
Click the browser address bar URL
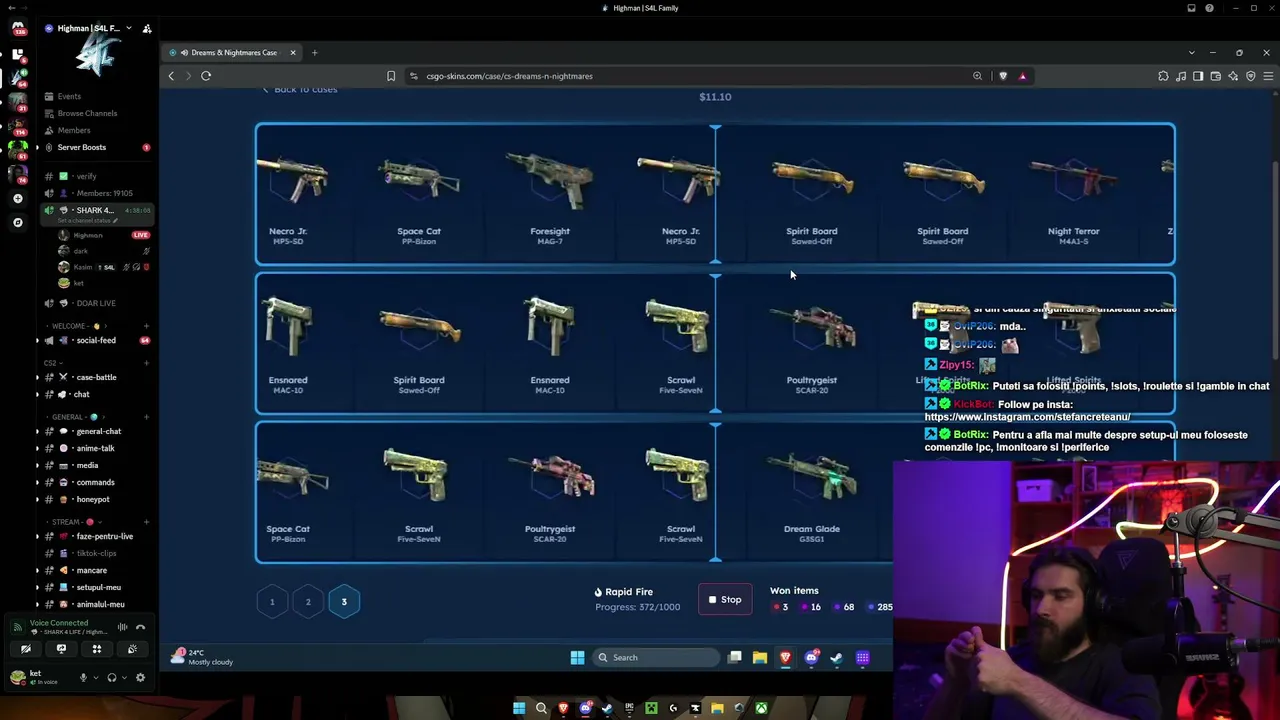coord(509,76)
